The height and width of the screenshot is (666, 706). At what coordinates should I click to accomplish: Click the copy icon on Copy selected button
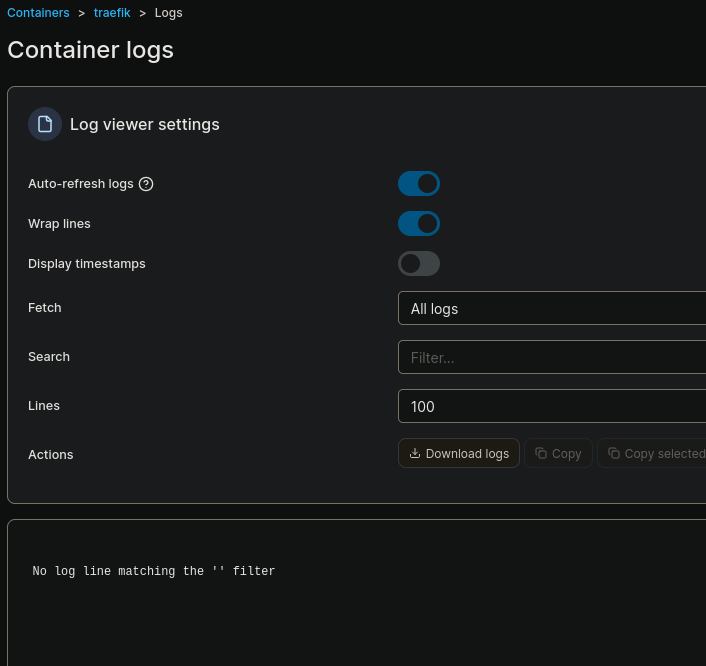[x=614, y=453]
